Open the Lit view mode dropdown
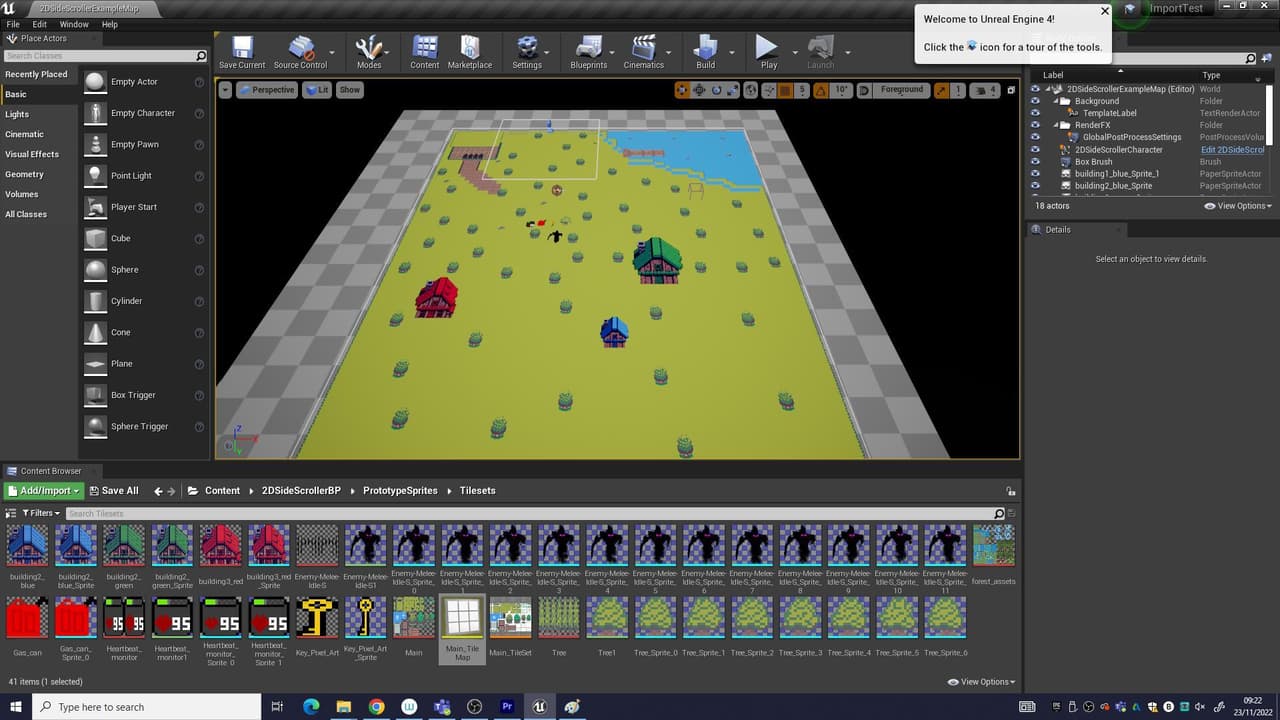1280x720 pixels. coord(317,90)
